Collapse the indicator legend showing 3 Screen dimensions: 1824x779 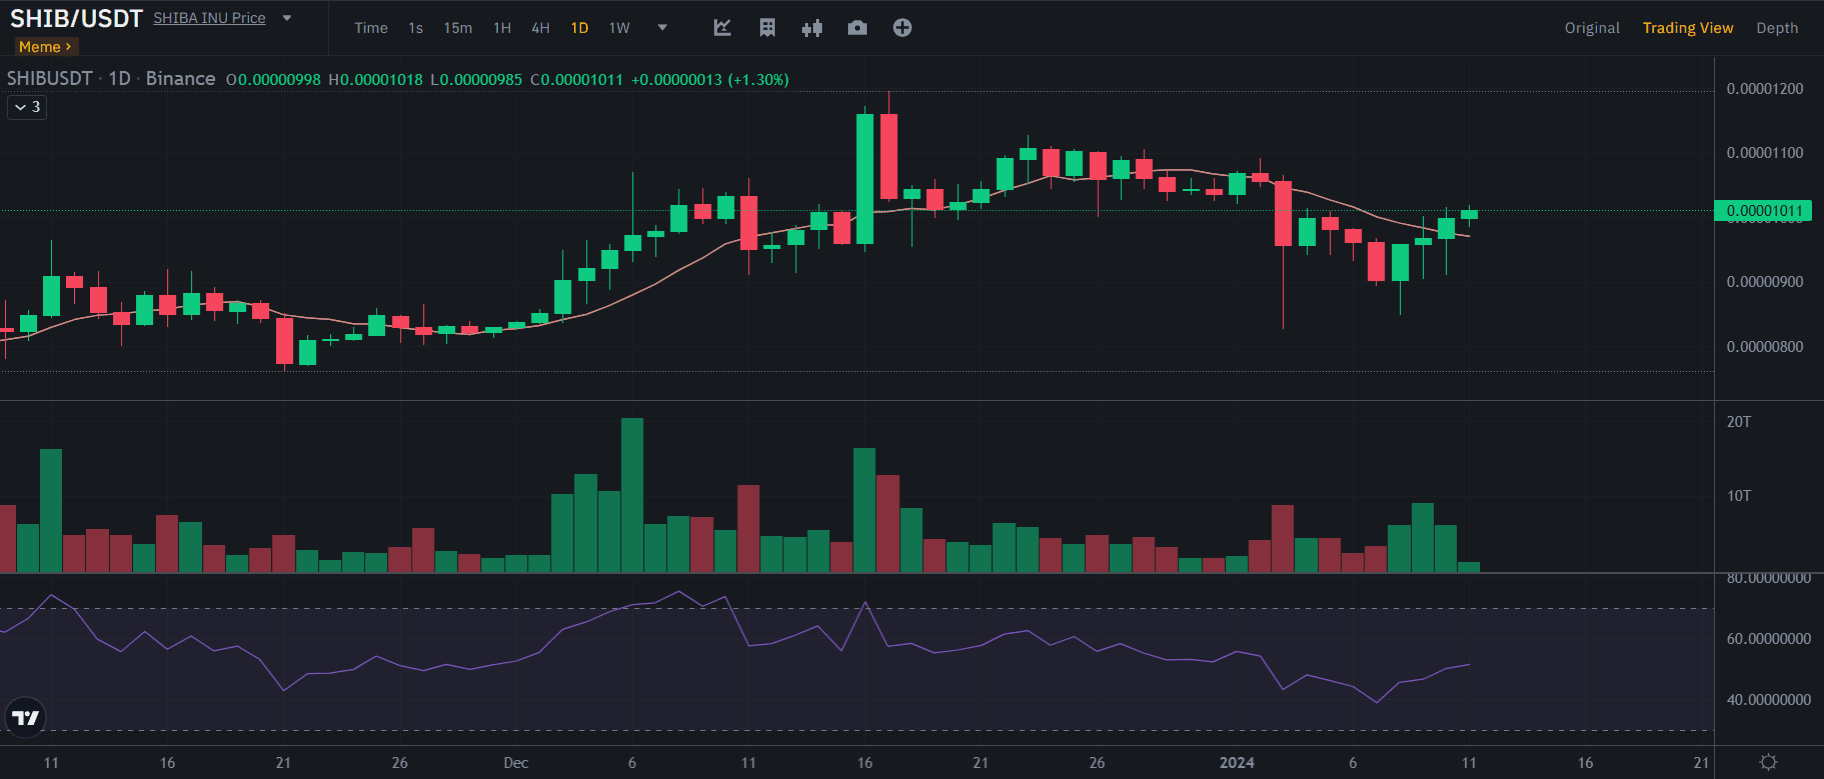click(x=27, y=107)
